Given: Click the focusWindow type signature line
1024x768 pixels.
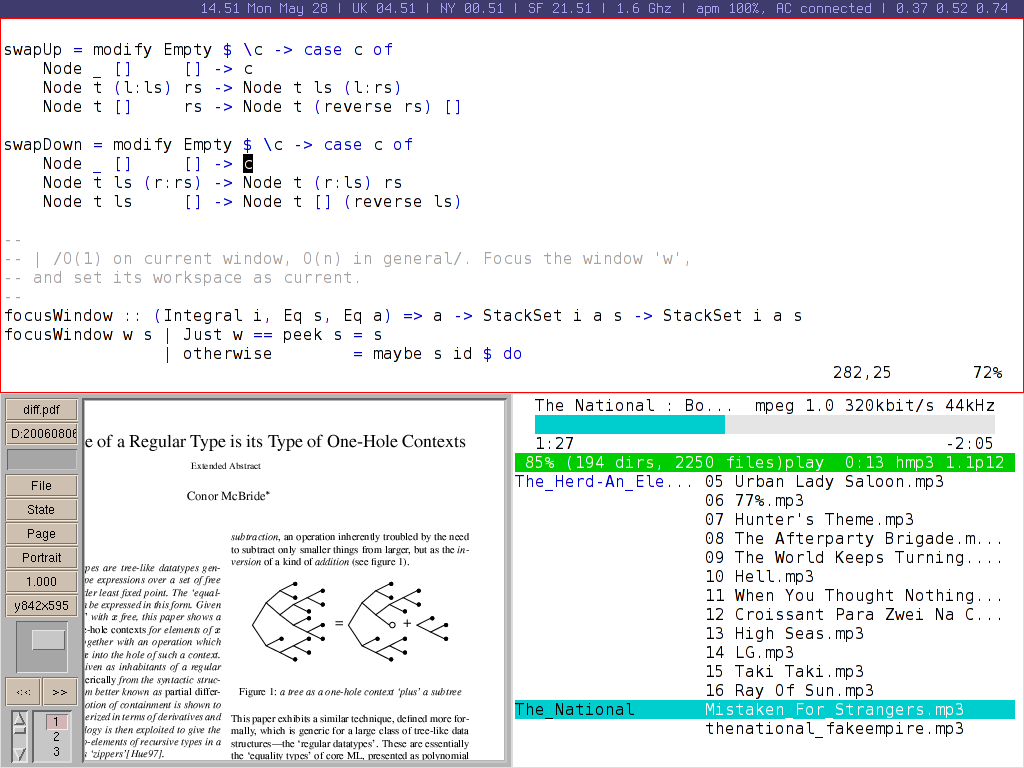Looking at the screenshot, I should click(403, 315).
